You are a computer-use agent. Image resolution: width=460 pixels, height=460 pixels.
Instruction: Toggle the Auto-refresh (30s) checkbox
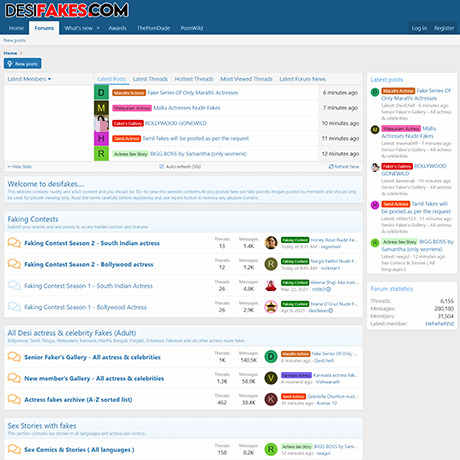(x=162, y=166)
